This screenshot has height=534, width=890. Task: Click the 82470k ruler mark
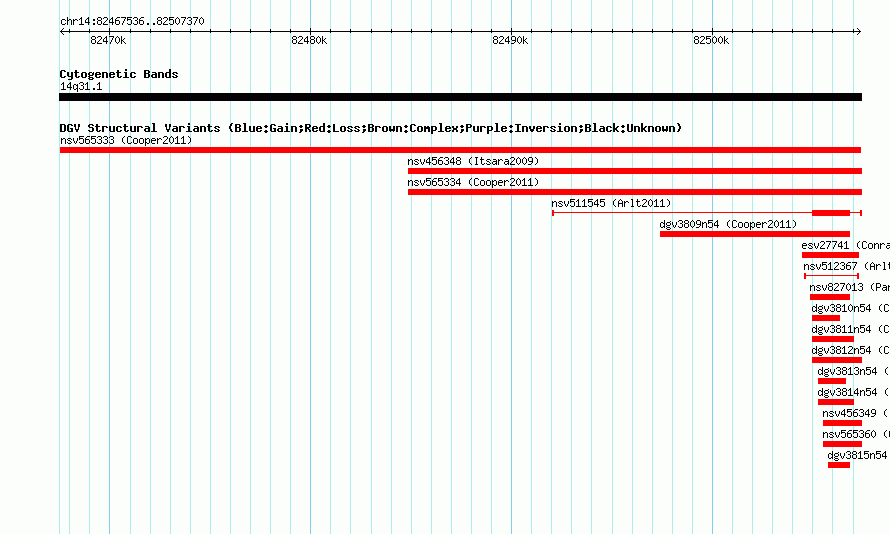pos(108,40)
